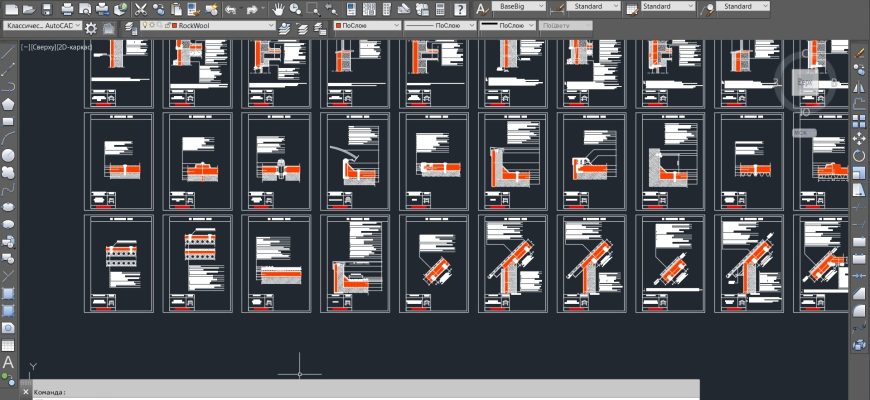Open workspace settings gear icon

tap(91, 27)
